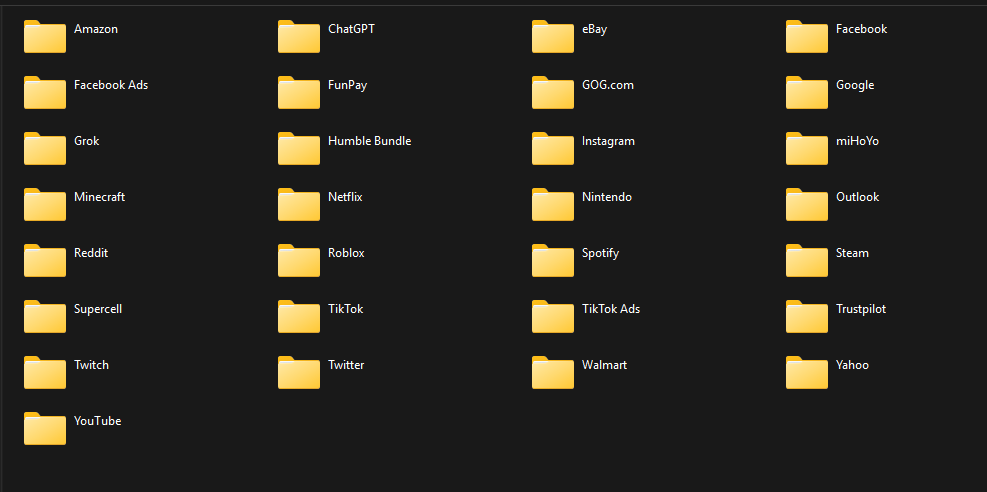The width and height of the screenshot is (987, 492).
Task: Select the Outlook folder icon
Action: click(x=807, y=204)
